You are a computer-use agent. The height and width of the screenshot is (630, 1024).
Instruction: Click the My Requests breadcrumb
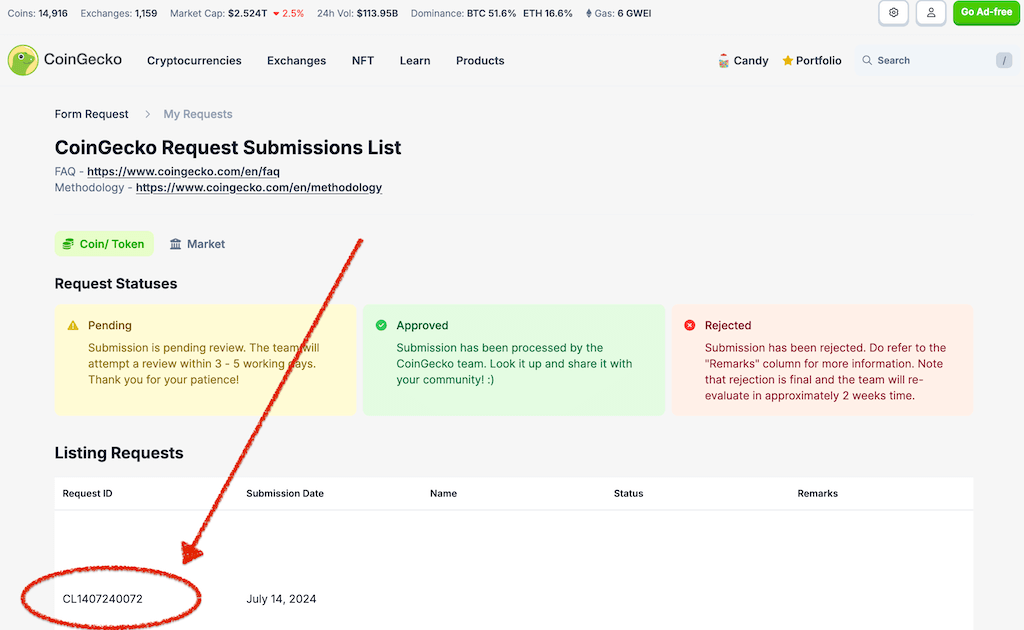(198, 114)
